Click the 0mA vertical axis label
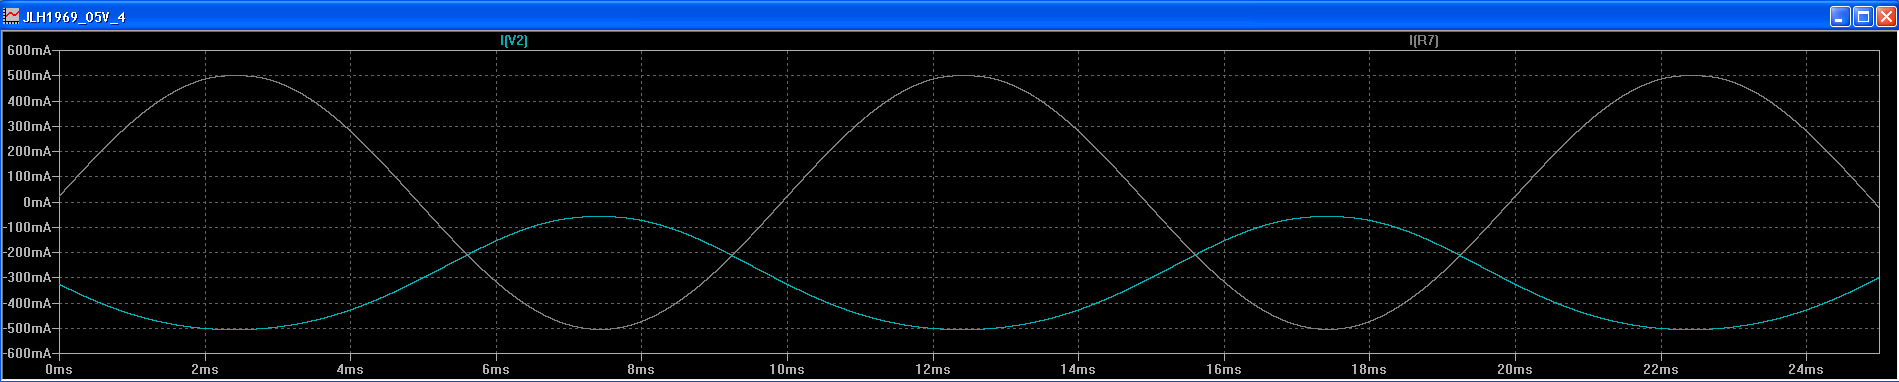This screenshot has width=1899, height=382. click(37, 202)
